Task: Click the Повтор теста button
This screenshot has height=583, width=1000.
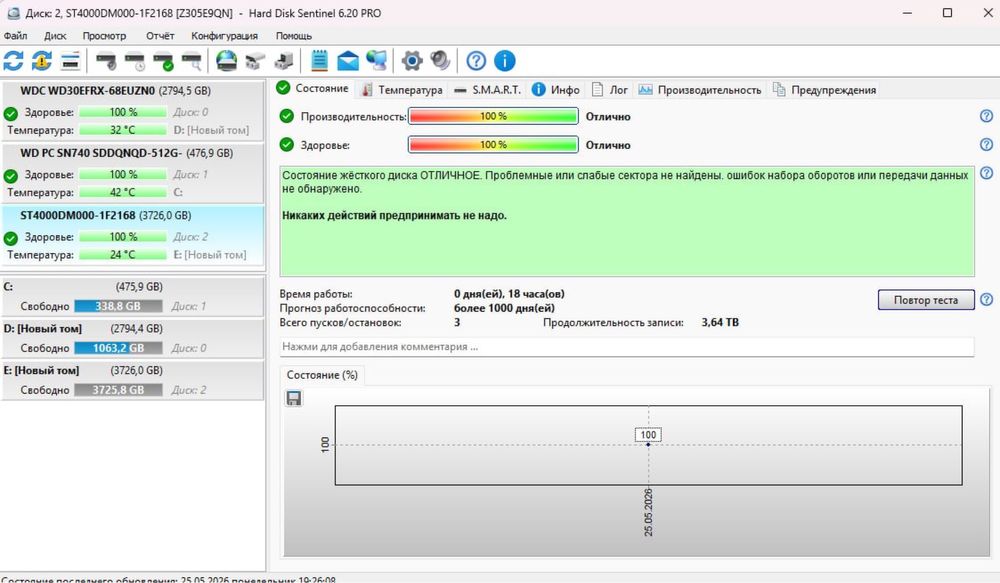Action: [925, 300]
